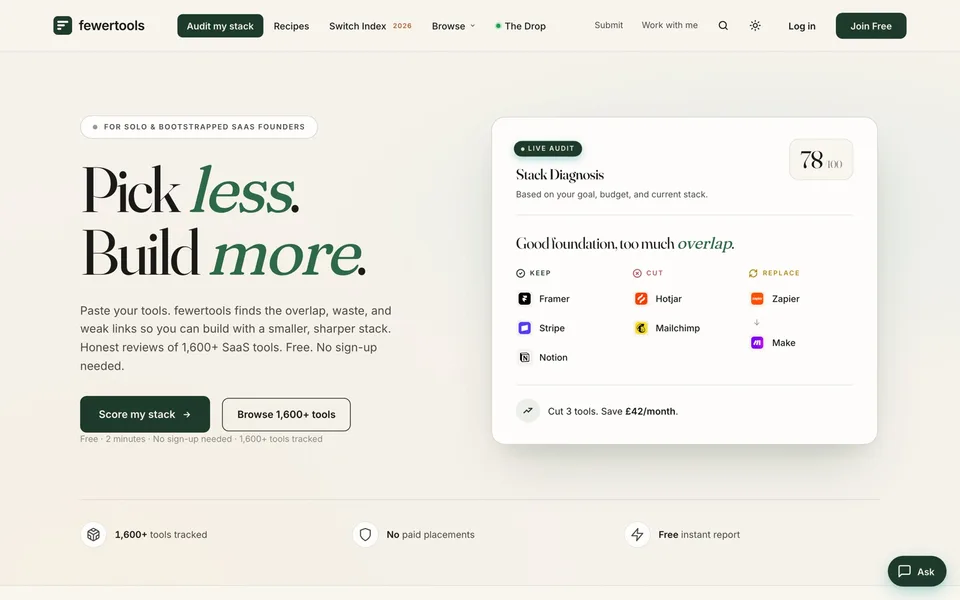This screenshot has height=600, width=960.
Task: Click the Audit my stack button
Action: [x=220, y=26]
